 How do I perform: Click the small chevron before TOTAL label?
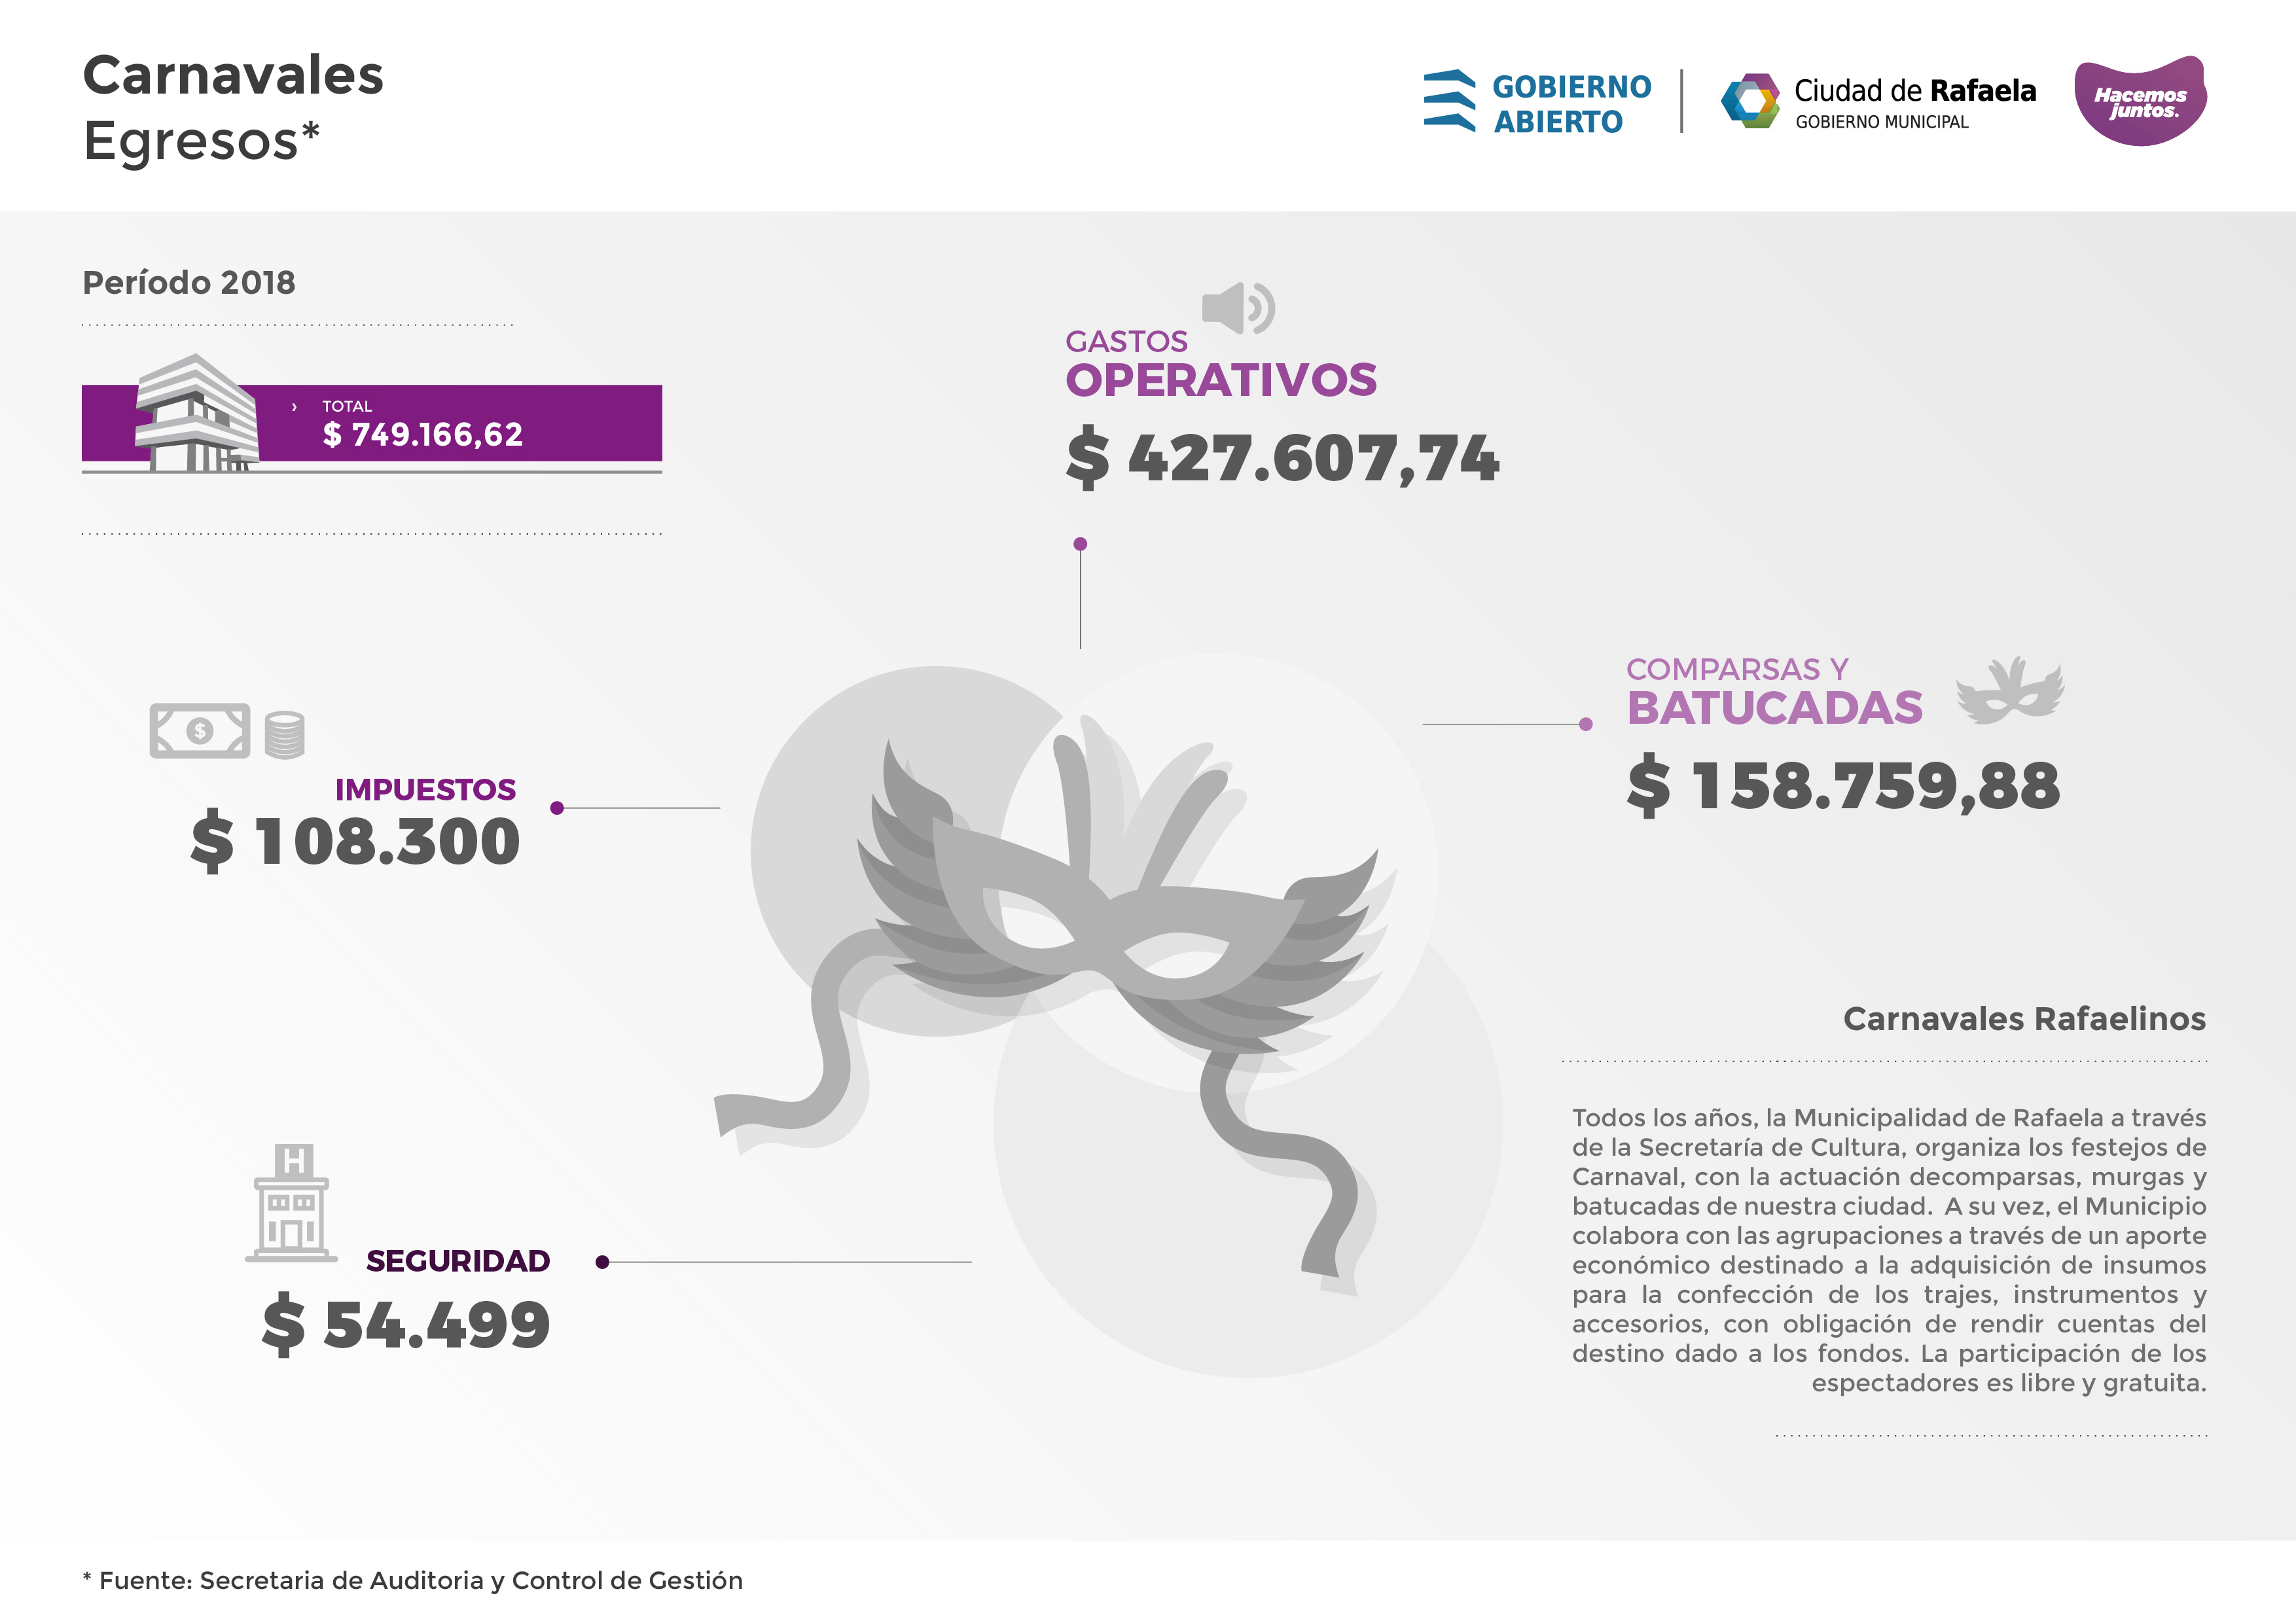tap(294, 407)
